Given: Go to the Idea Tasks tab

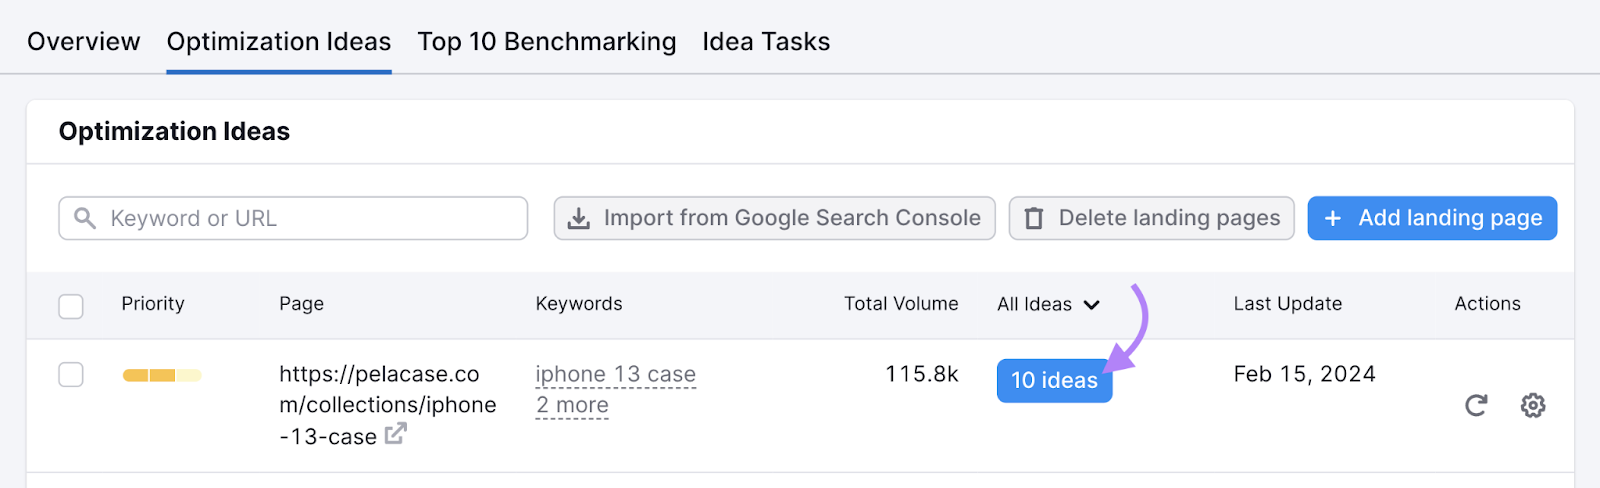Looking at the screenshot, I should pyautogui.click(x=766, y=42).
